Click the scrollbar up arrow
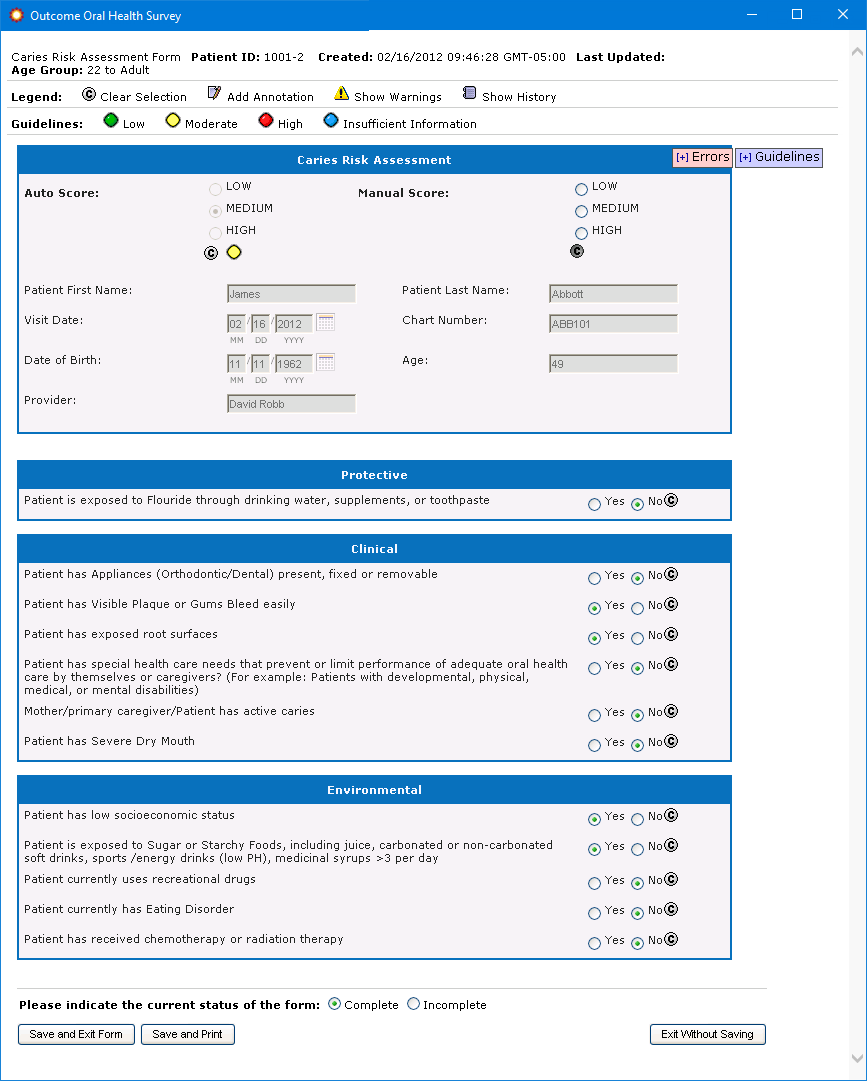The width and height of the screenshot is (867, 1081). click(857, 51)
